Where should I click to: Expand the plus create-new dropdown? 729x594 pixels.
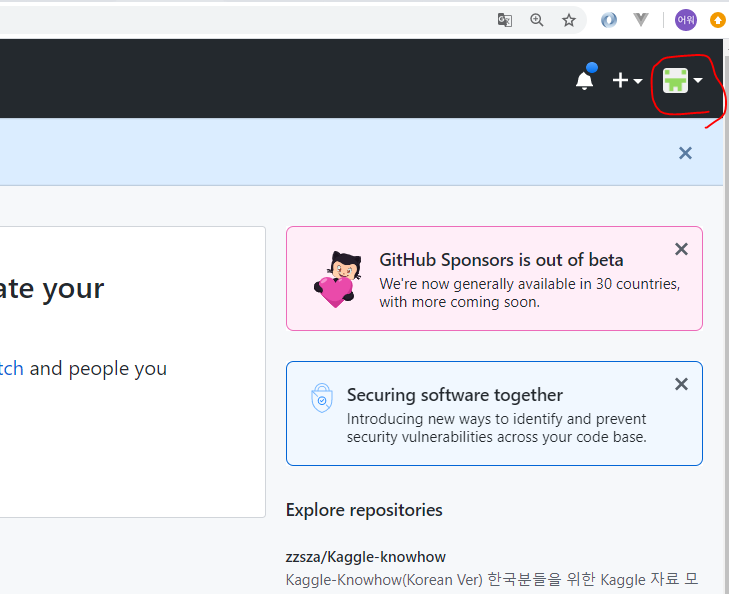coord(627,80)
